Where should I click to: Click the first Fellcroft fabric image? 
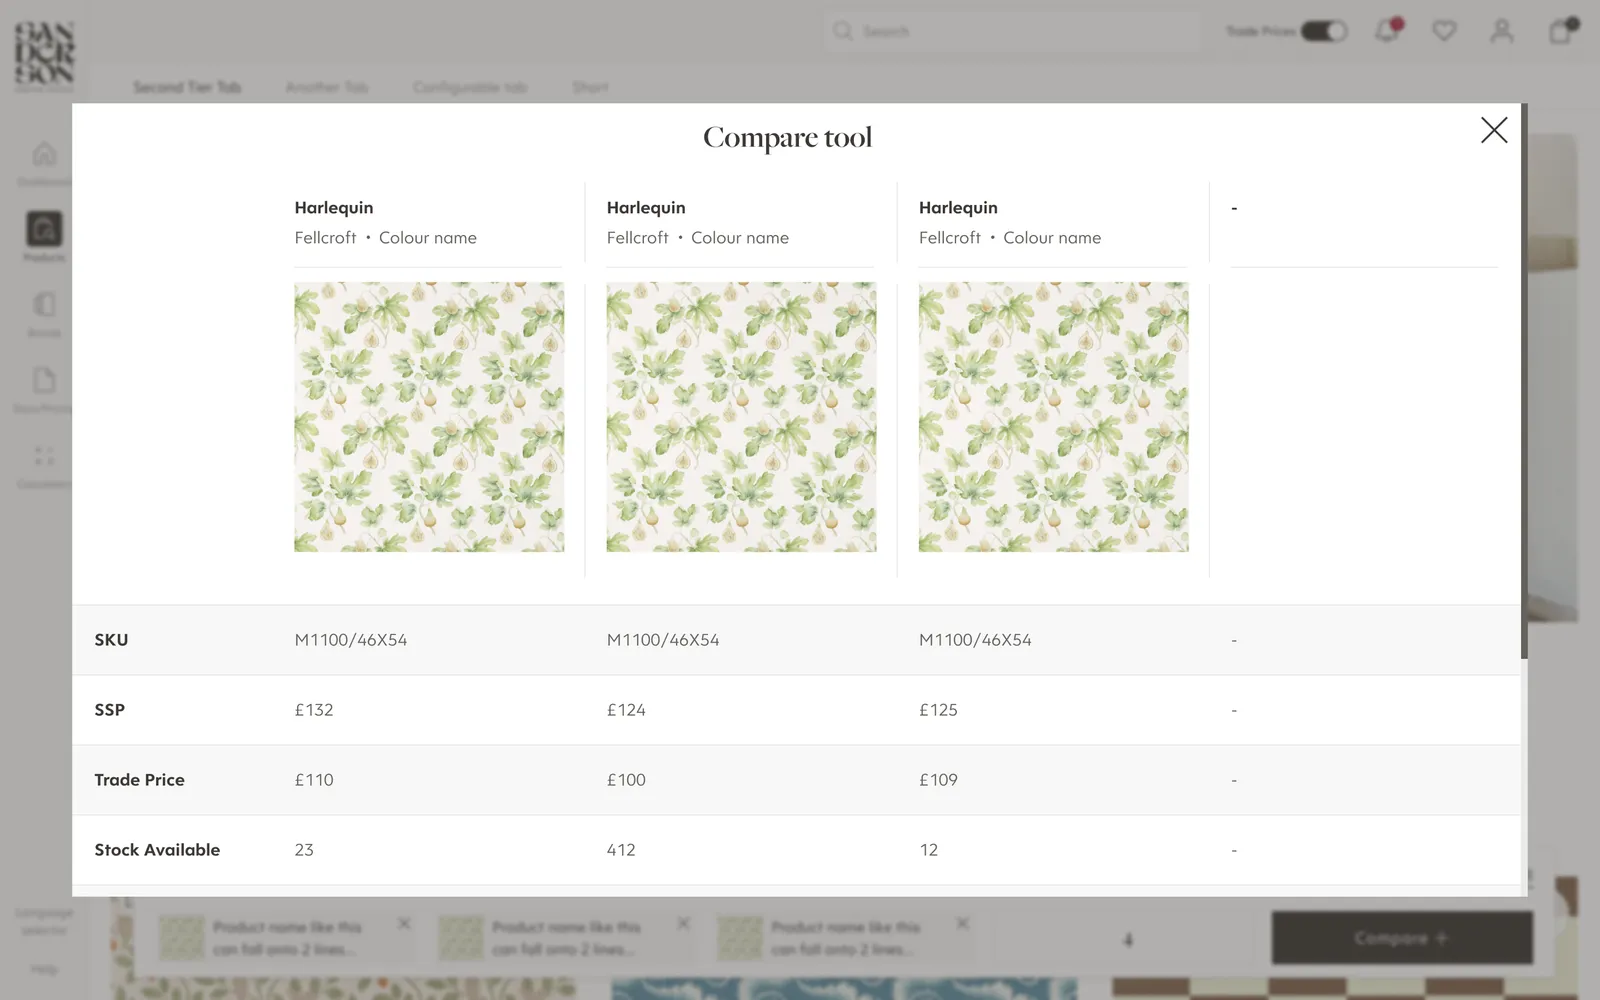[x=429, y=417]
